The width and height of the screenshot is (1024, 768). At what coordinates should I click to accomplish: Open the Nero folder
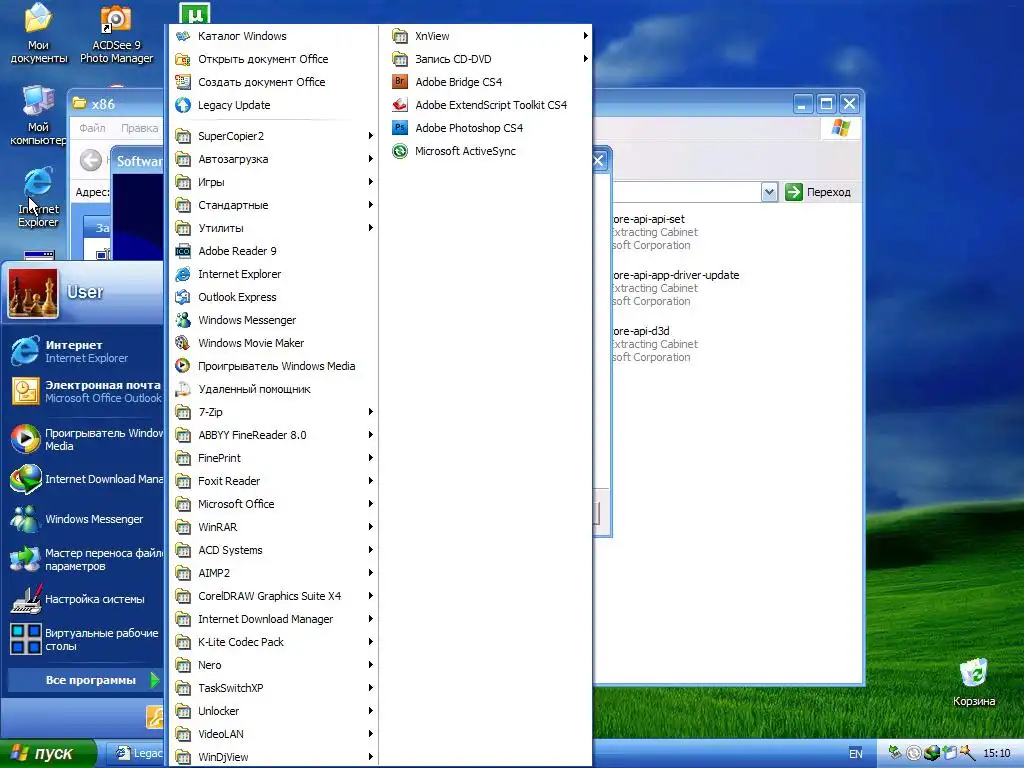click(274, 665)
